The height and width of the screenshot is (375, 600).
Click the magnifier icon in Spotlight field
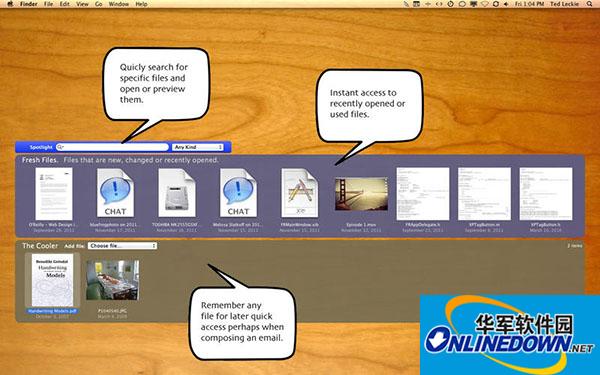60,147
